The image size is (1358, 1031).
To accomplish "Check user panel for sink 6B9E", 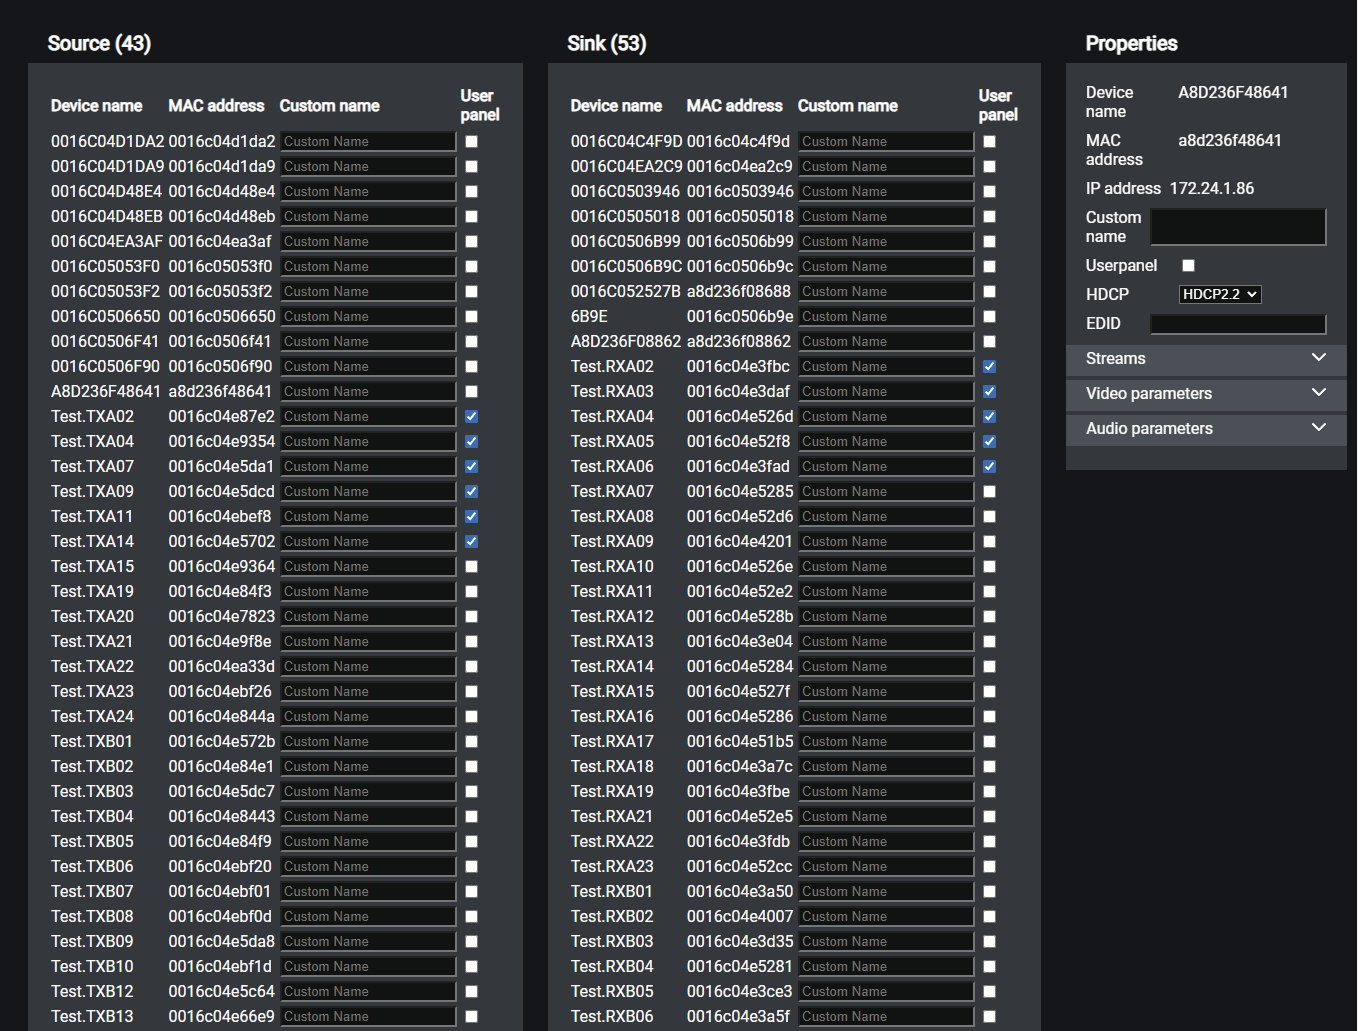I will (x=989, y=317).
